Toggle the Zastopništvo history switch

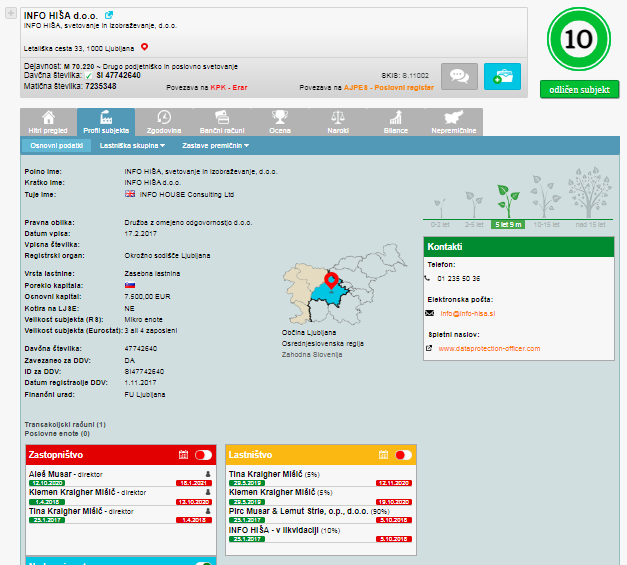[204, 455]
